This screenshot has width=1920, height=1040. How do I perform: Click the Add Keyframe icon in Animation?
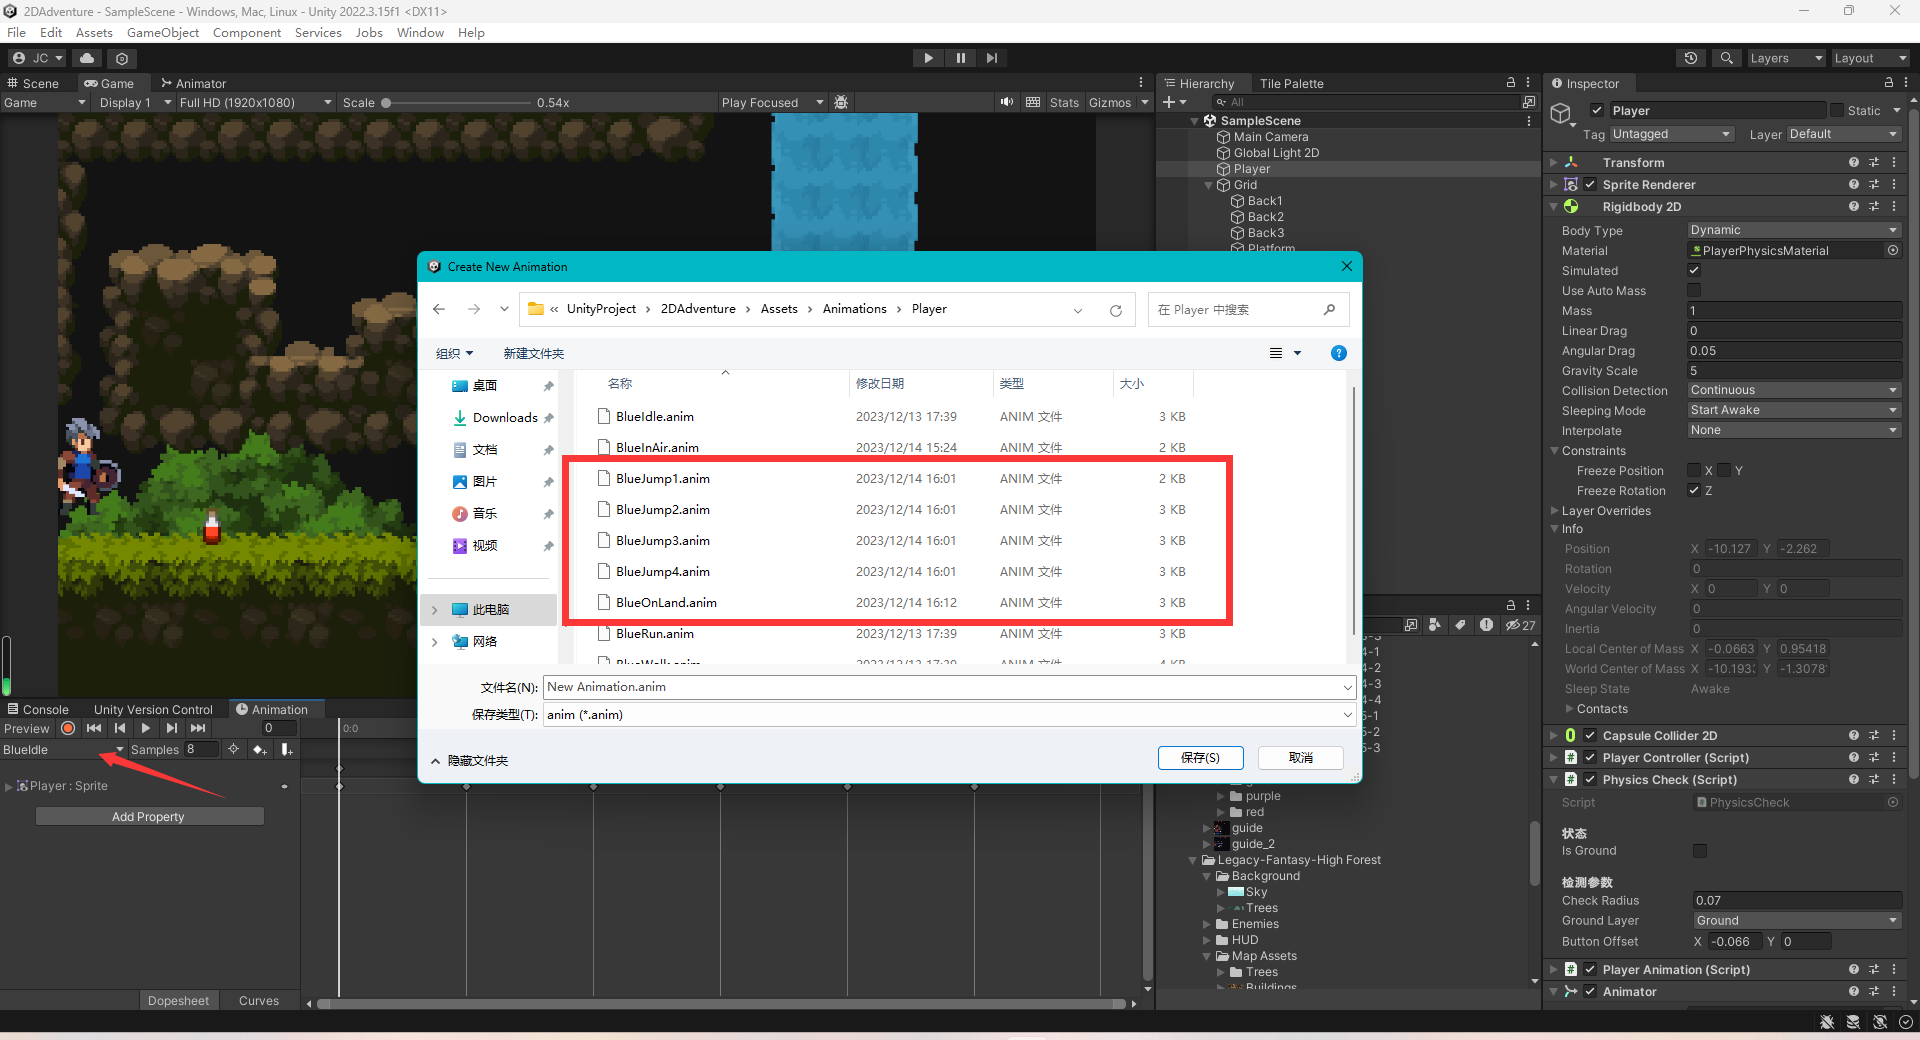260,749
